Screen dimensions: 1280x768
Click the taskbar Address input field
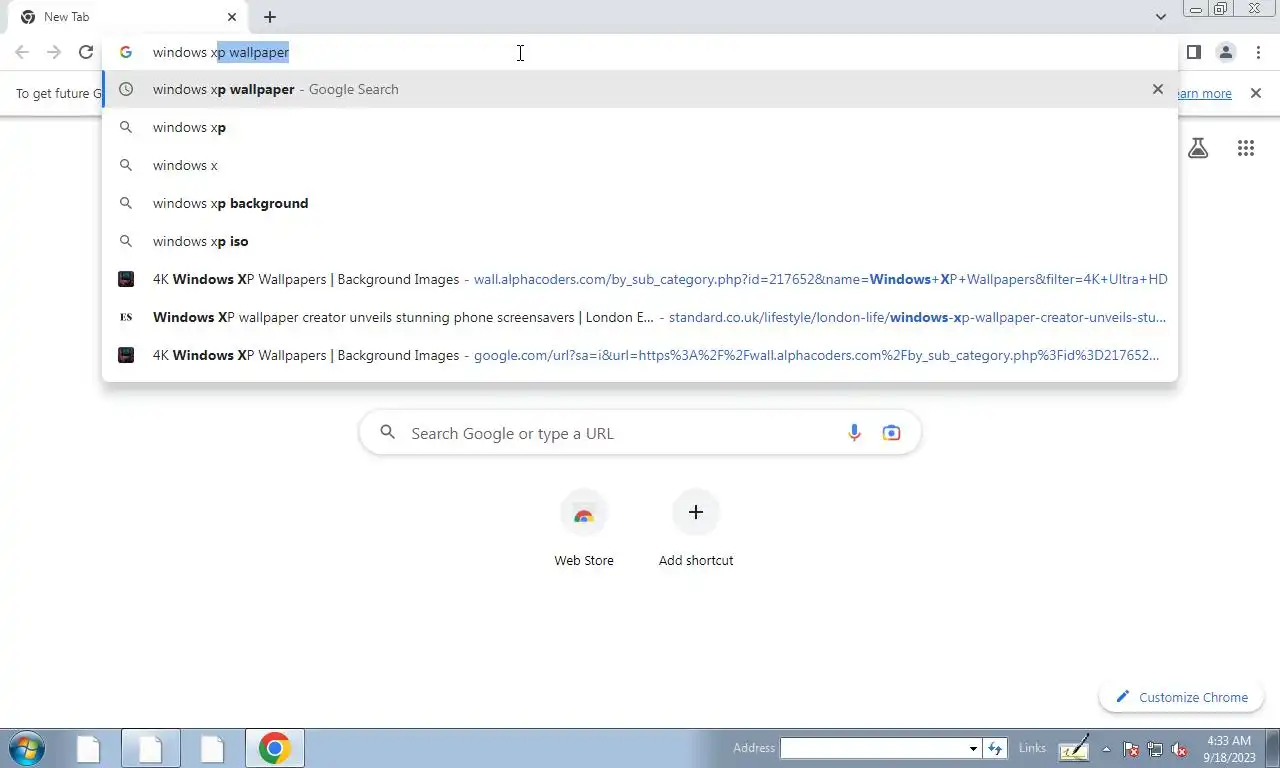click(874, 748)
